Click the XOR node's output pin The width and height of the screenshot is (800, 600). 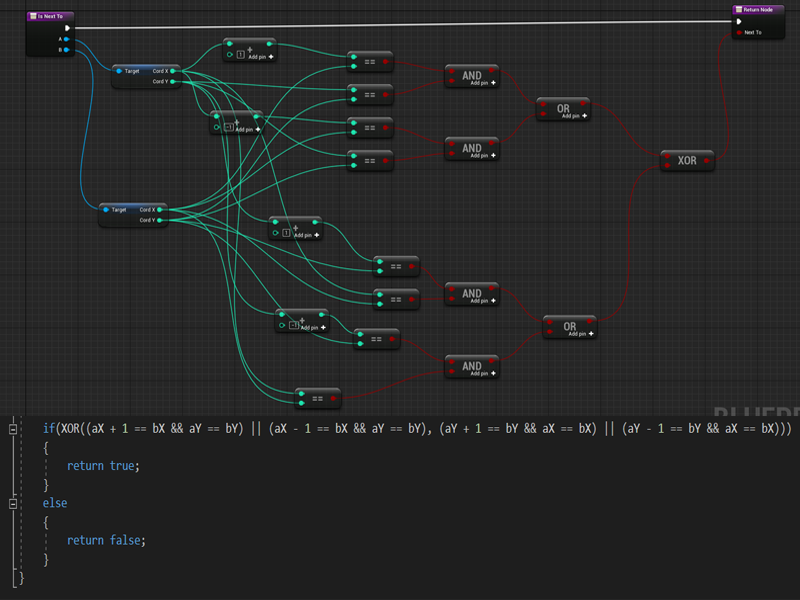coord(707,161)
